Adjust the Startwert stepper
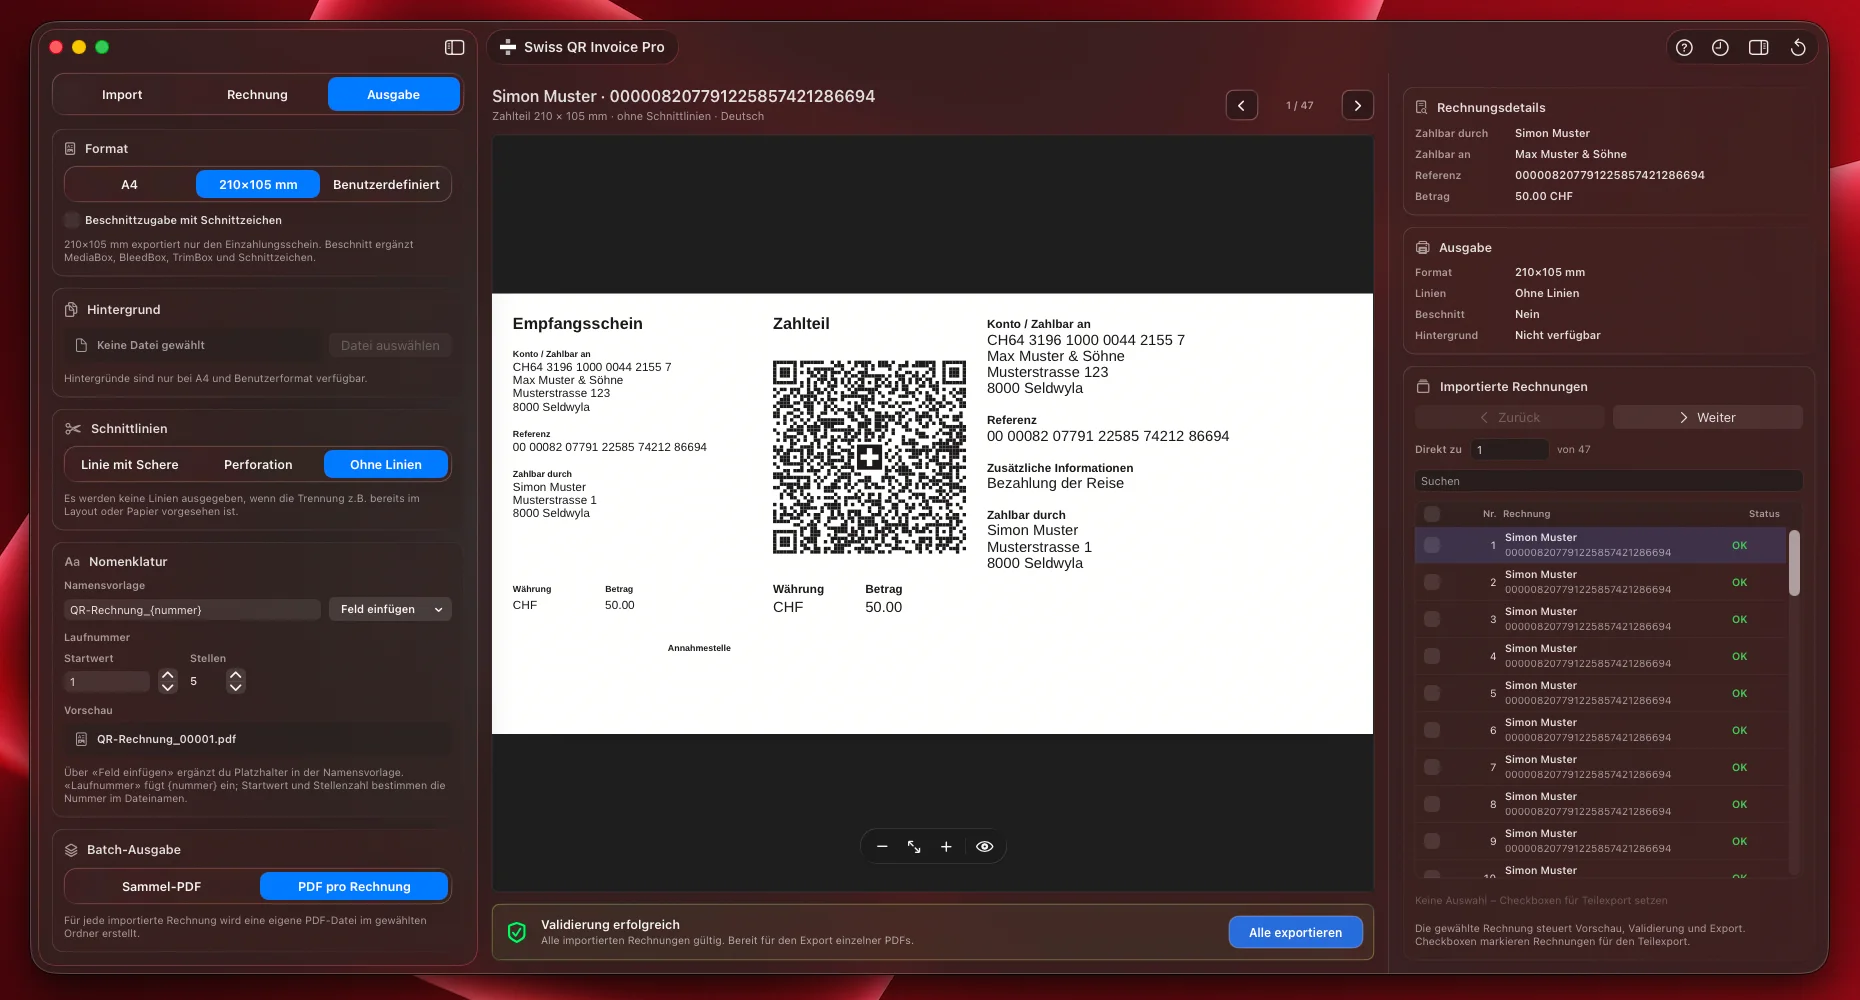1860x1000 pixels. [x=168, y=681]
